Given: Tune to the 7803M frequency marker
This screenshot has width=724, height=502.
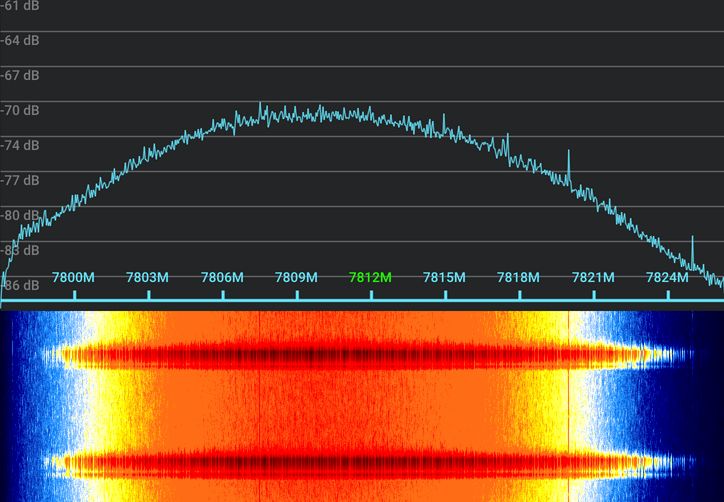Looking at the screenshot, I should coord(148,277).
